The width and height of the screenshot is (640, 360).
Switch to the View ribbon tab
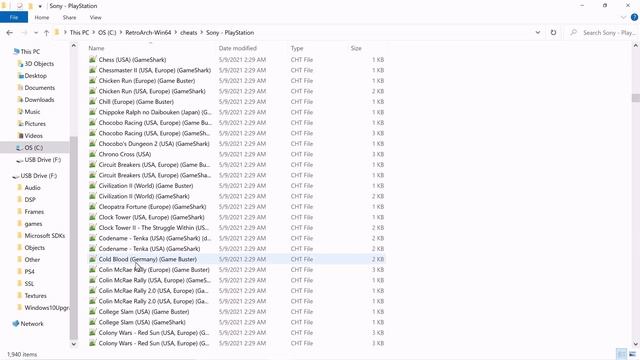click(x=96, y=18)
